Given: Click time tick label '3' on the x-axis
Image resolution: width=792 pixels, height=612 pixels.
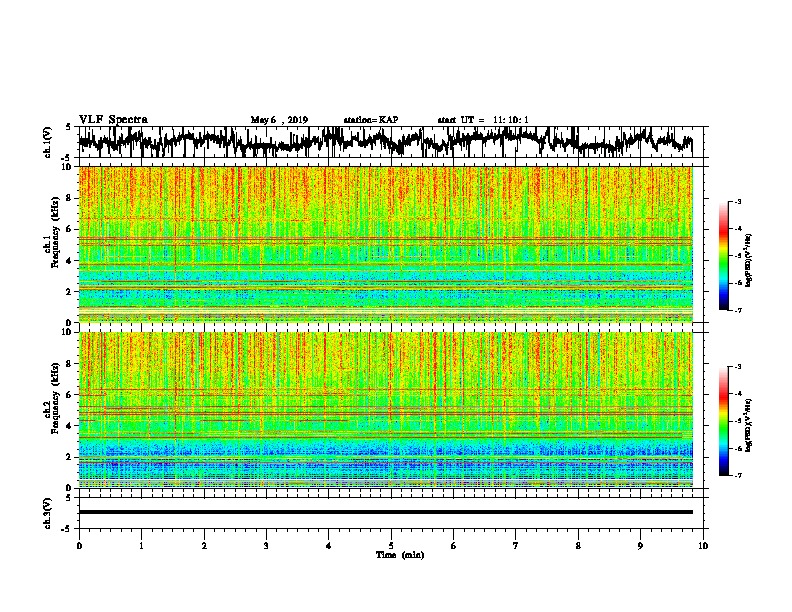Looking at the screenshot, I should coord(266,546).
